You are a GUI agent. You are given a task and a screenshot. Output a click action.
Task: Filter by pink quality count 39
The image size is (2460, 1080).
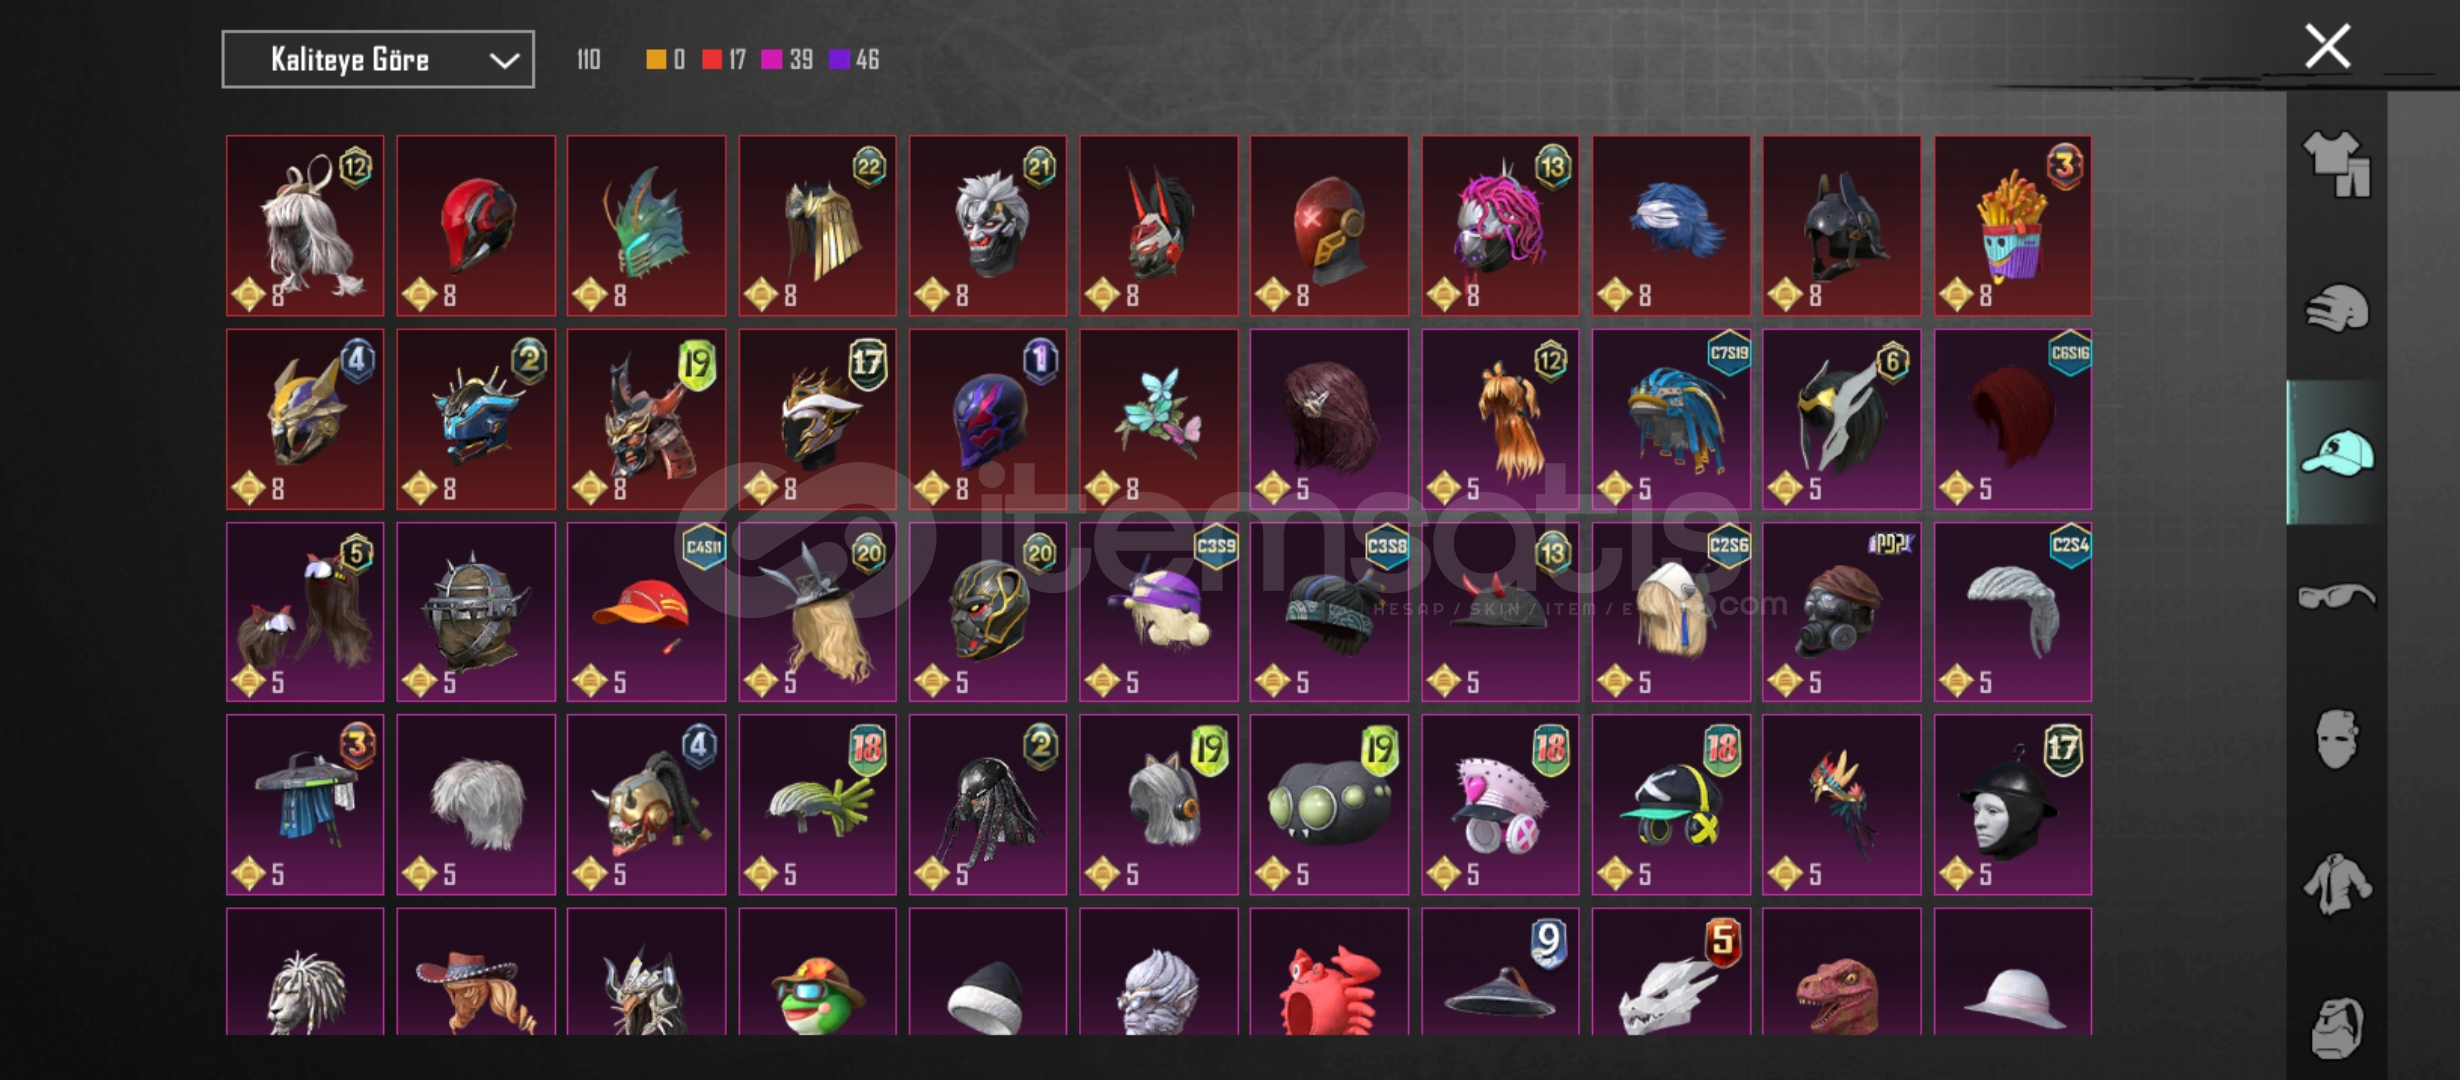point(787,60)
